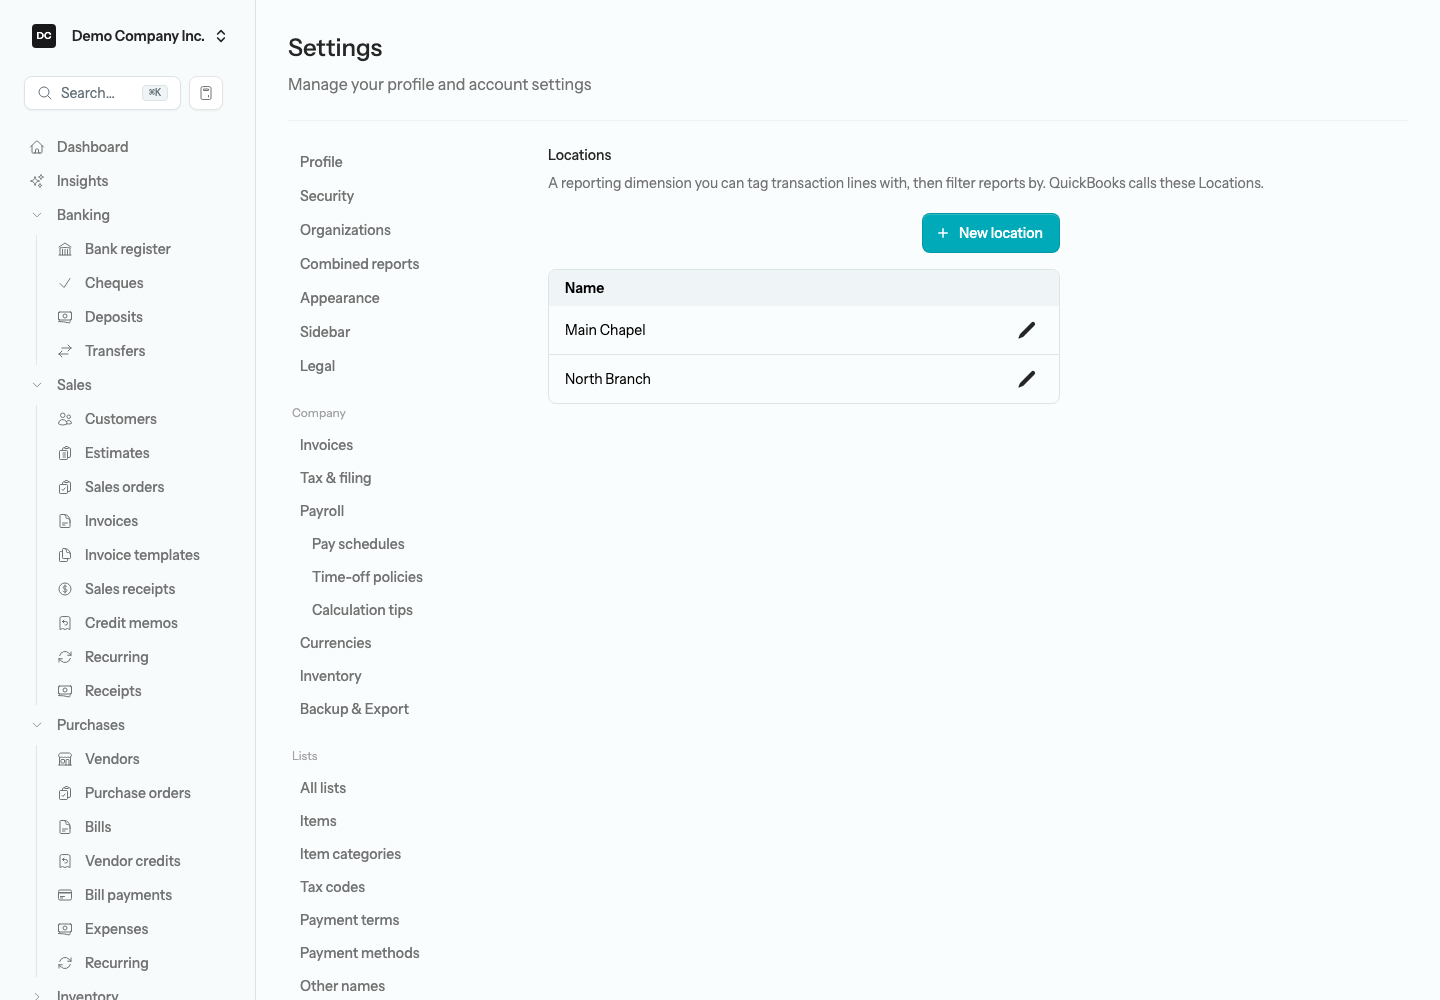Open Vendors under Purchases

coord(112,759)
